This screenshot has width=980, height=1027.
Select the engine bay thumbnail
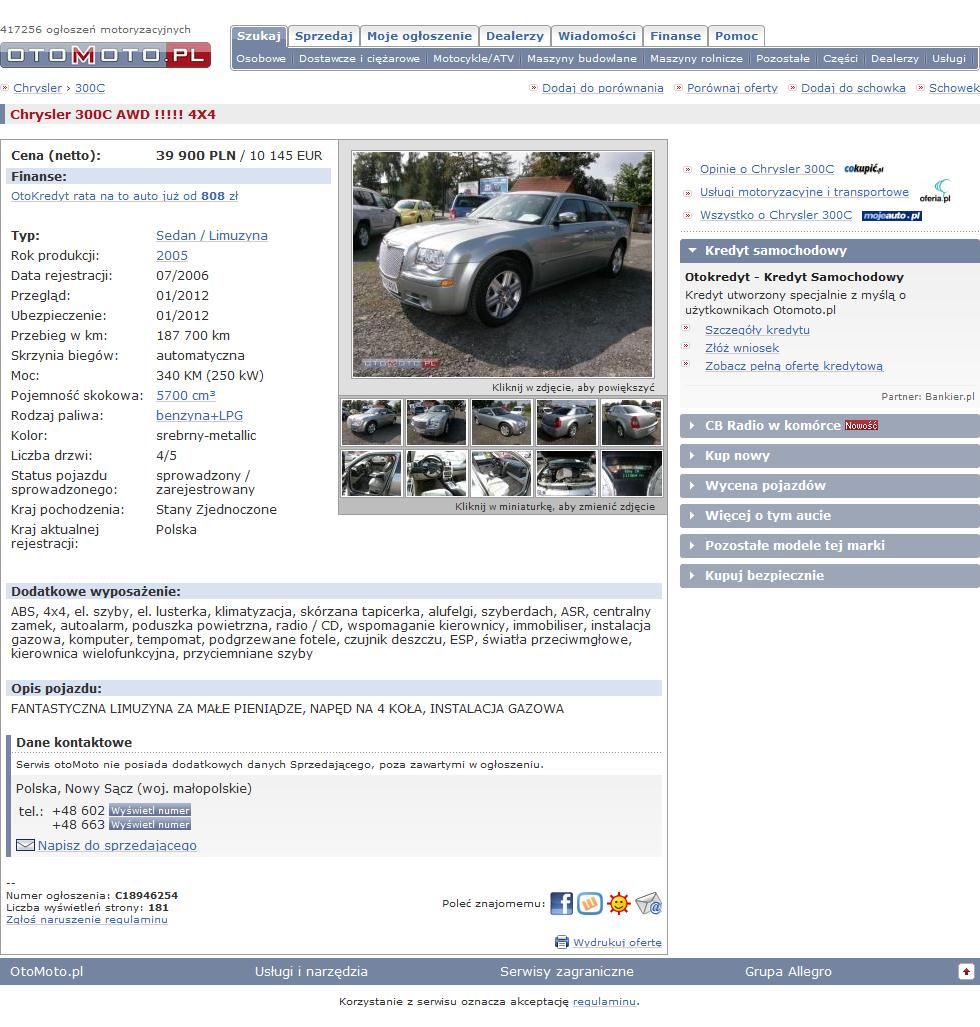coord(567,474)
